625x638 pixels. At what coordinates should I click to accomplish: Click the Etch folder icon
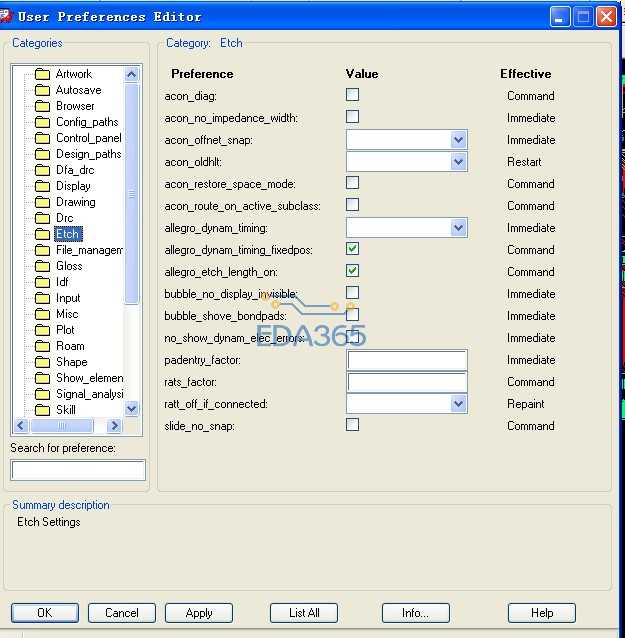(x=42, y=234)
